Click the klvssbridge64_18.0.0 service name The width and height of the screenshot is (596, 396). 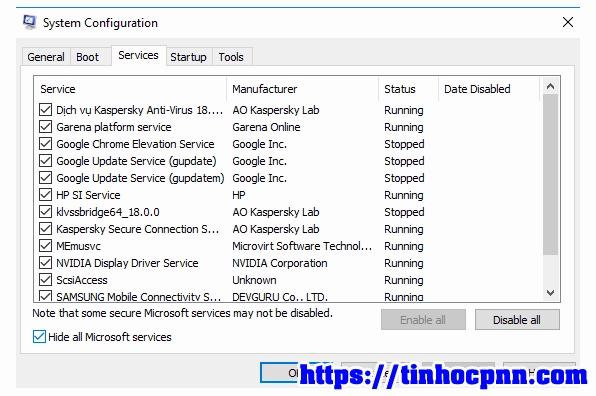[x=108, y=212]
